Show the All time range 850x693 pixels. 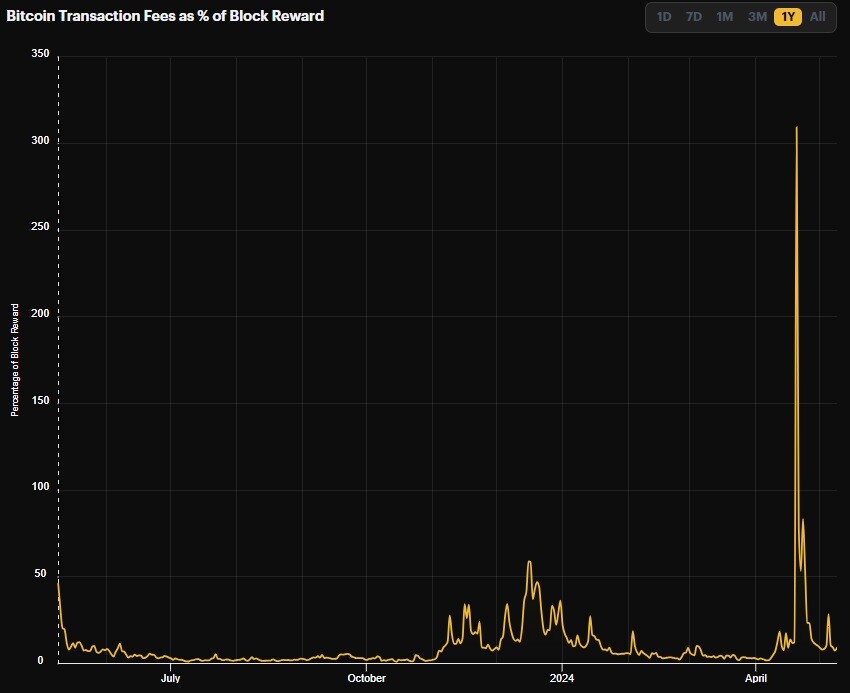click(x=817, y=17)
